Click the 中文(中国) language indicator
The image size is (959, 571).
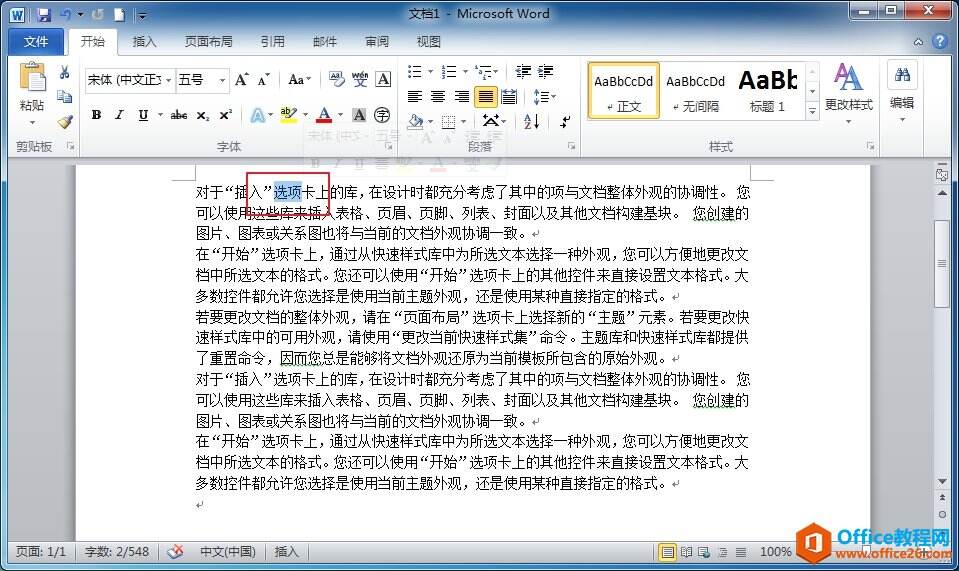click(x=228, y=551)
